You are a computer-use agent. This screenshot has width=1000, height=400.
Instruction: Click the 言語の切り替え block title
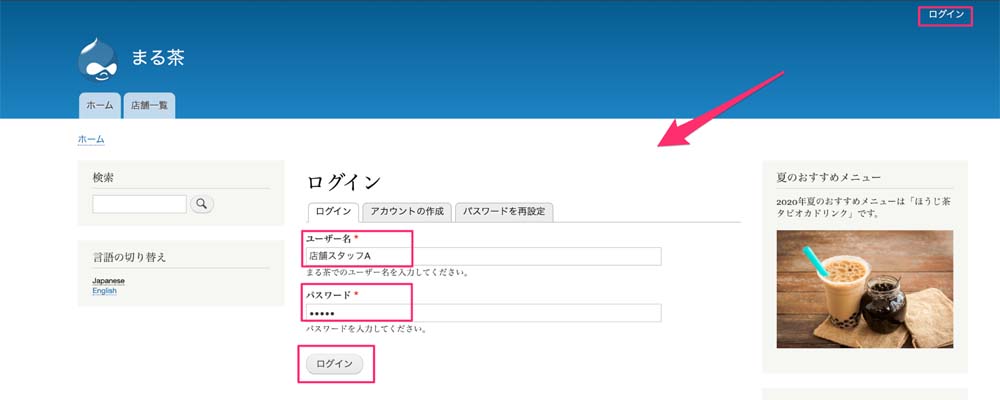pos(129,257)
